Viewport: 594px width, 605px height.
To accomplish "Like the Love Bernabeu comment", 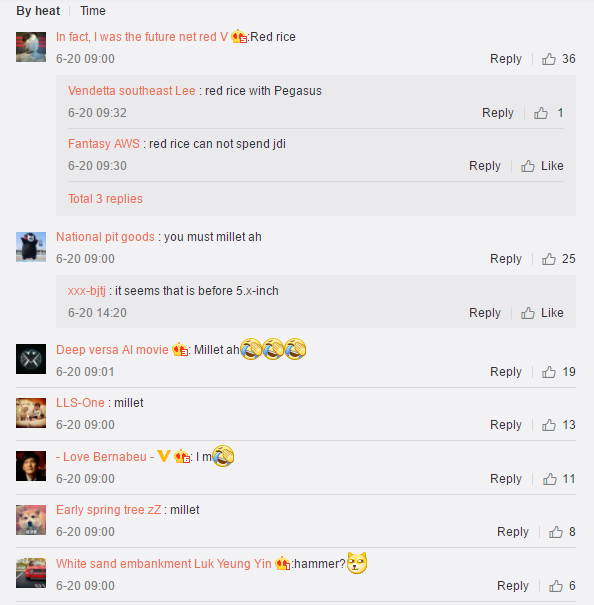I will (550, 479).
